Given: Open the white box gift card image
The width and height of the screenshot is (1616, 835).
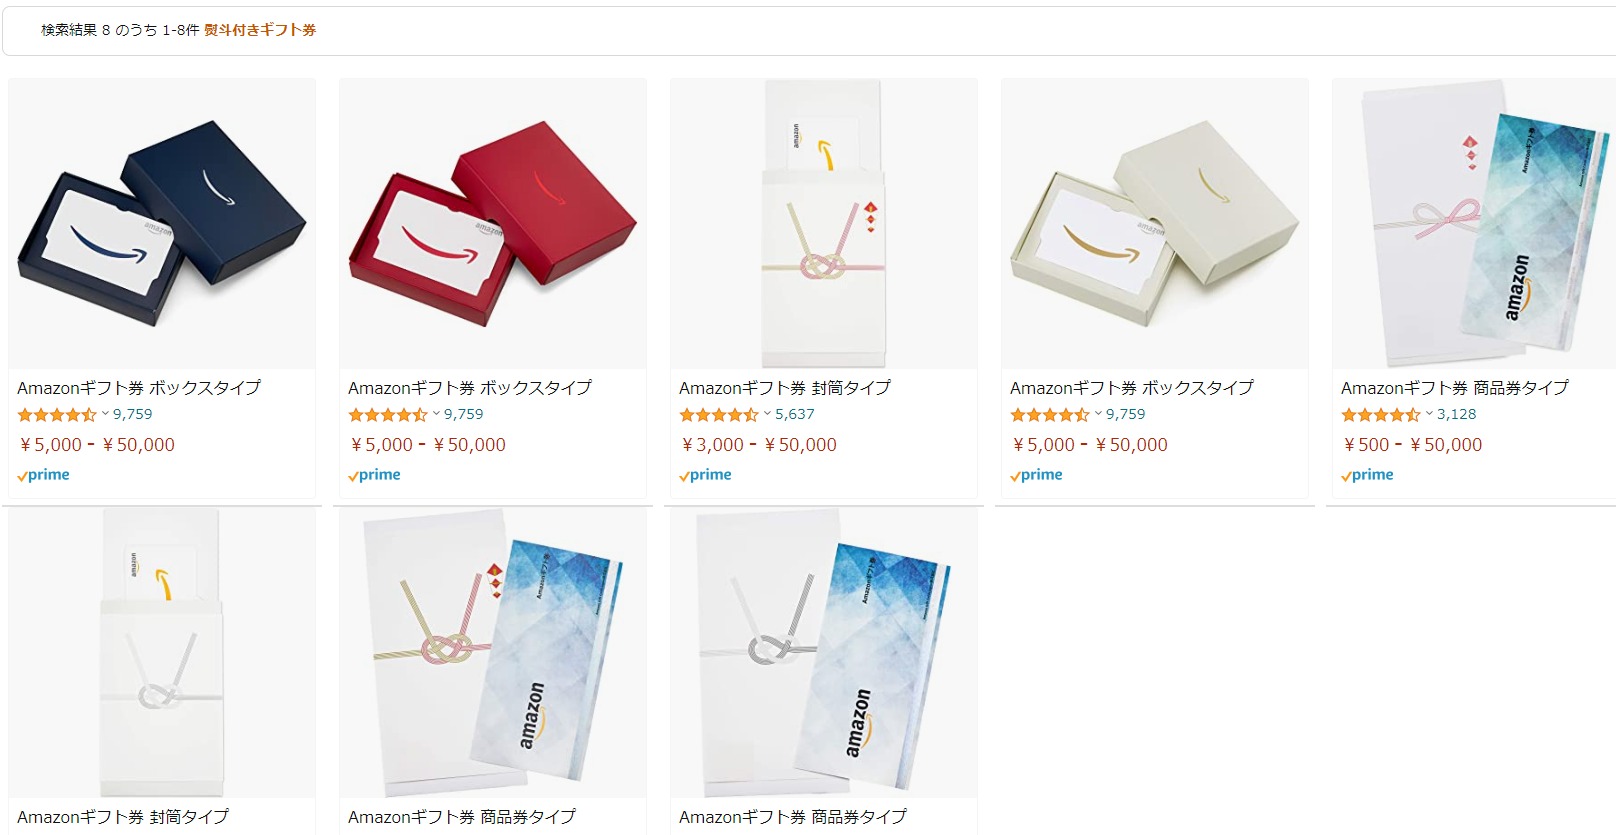Looking at the screenshot, I should click(x=1155, y=224).
